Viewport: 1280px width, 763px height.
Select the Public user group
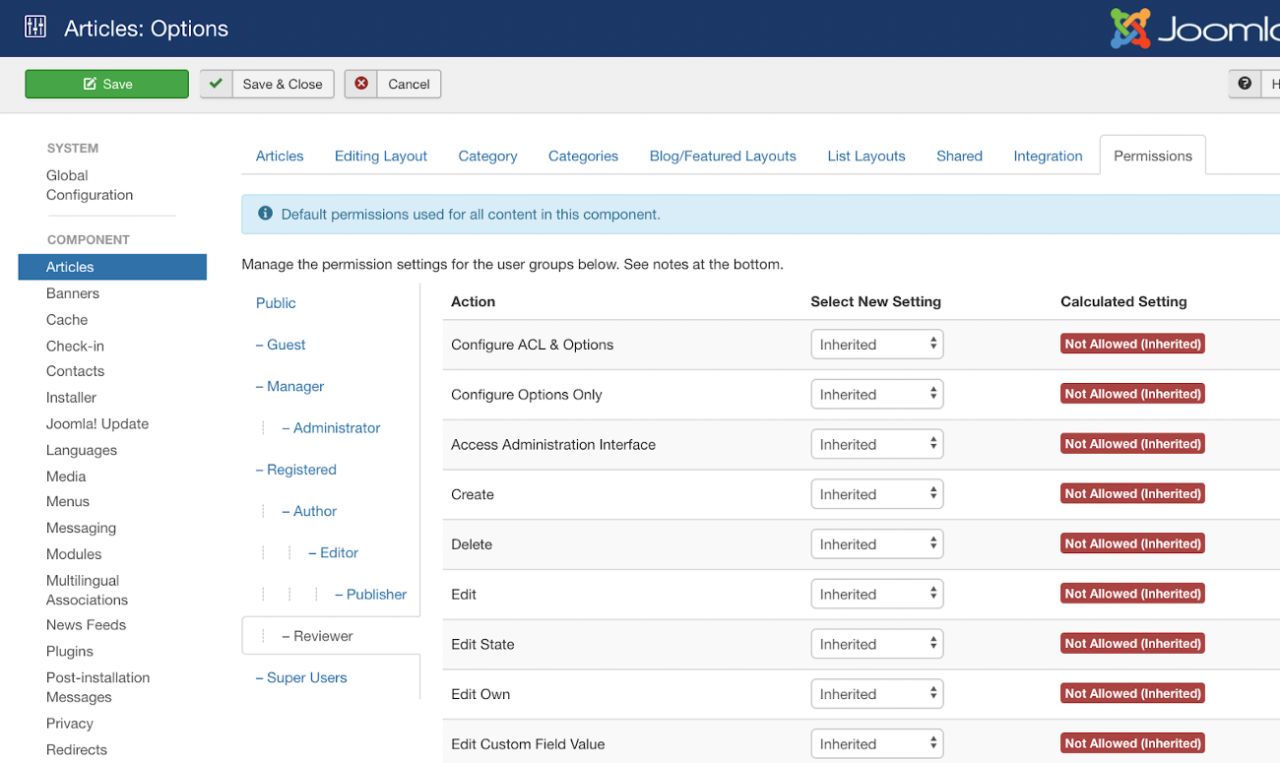[x=276, y=303]
